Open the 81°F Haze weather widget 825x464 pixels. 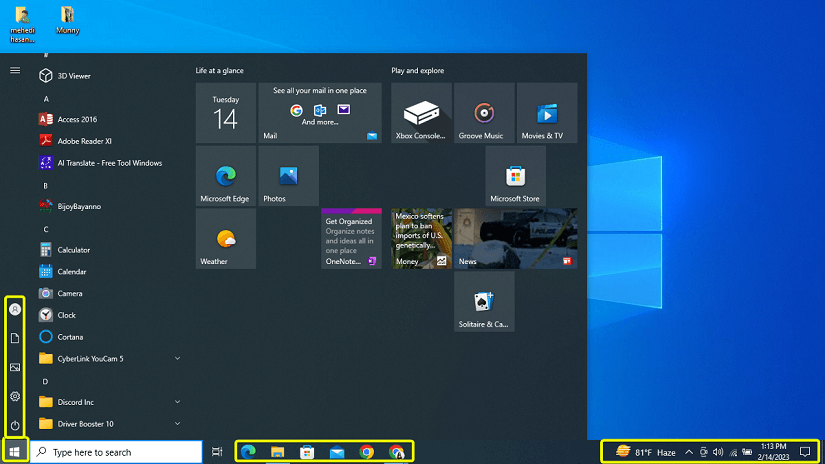646,452
